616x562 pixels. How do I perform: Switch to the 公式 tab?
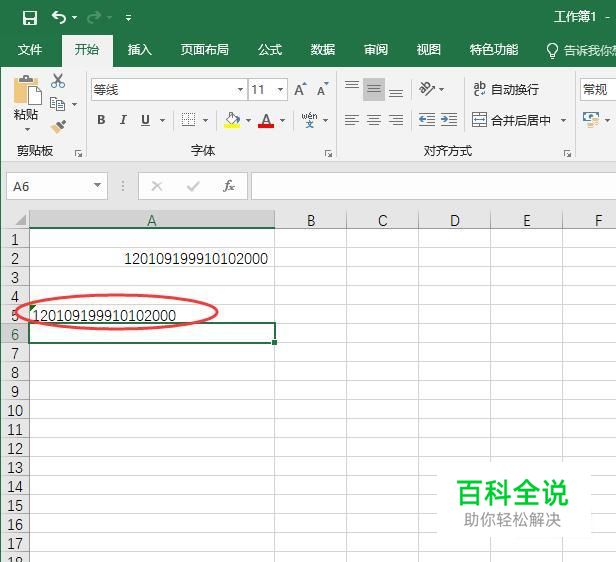pyautogui.click(x=270, y=50)
